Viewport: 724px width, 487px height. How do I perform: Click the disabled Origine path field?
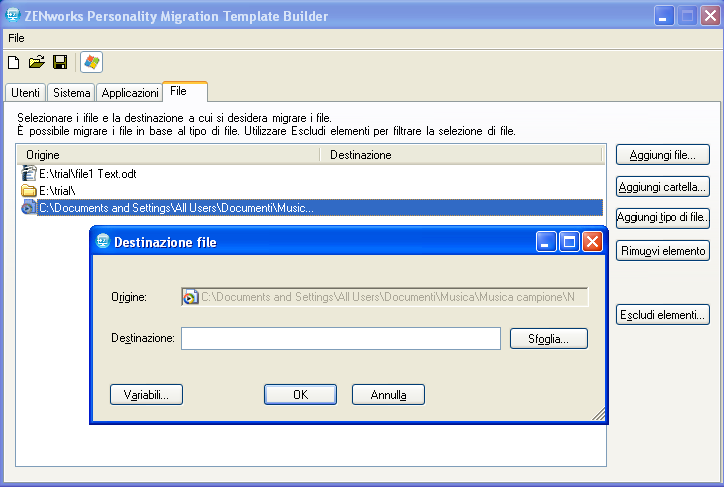[385, 297]
